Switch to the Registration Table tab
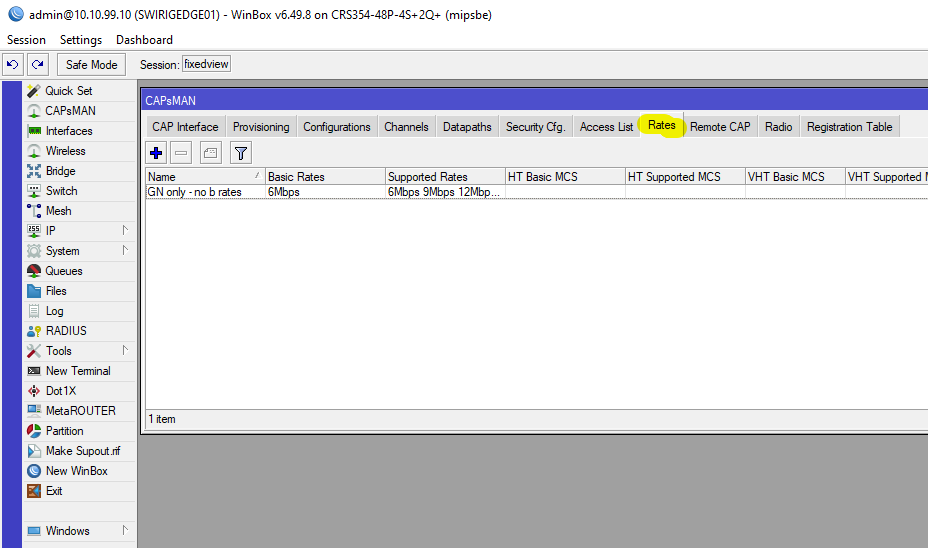The width and height of the screenshot is (928, 548). (x=849, y=127)
